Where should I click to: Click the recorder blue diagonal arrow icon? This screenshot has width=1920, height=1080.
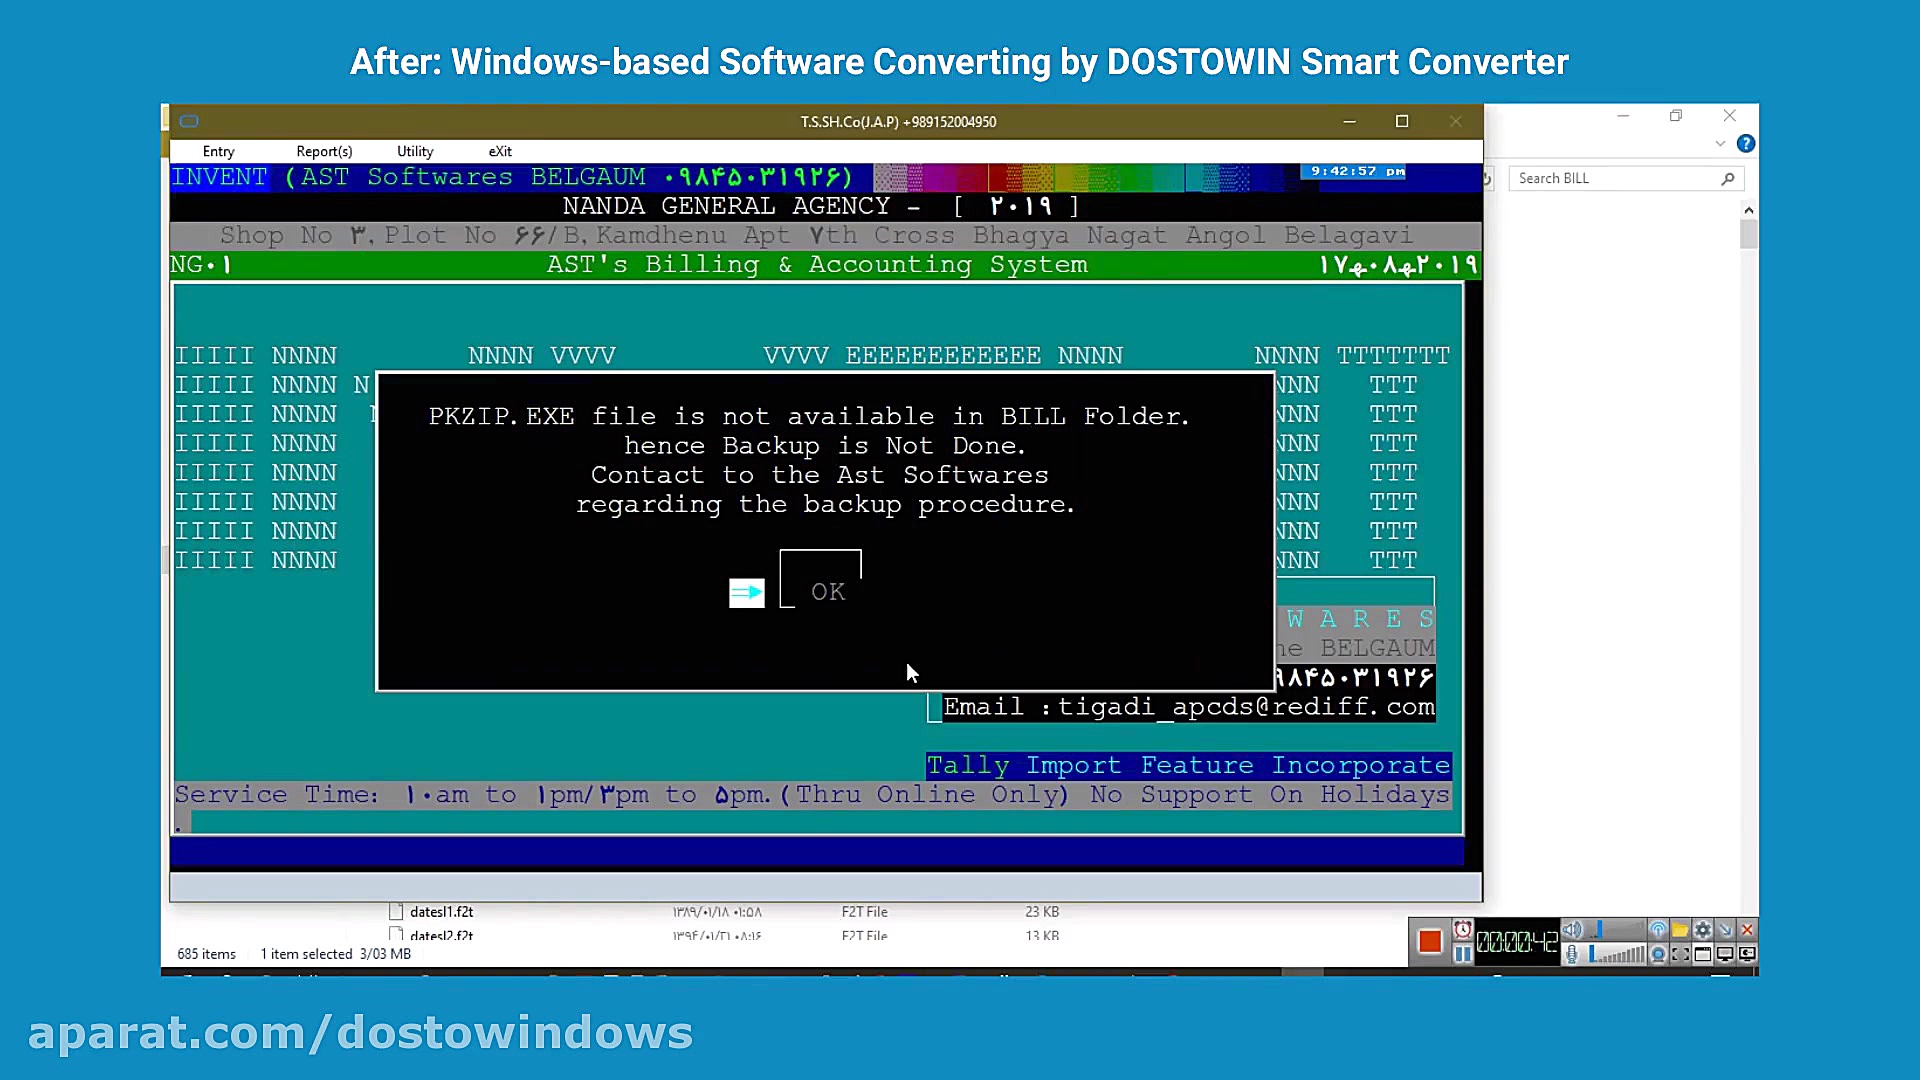coord(1725,929)
